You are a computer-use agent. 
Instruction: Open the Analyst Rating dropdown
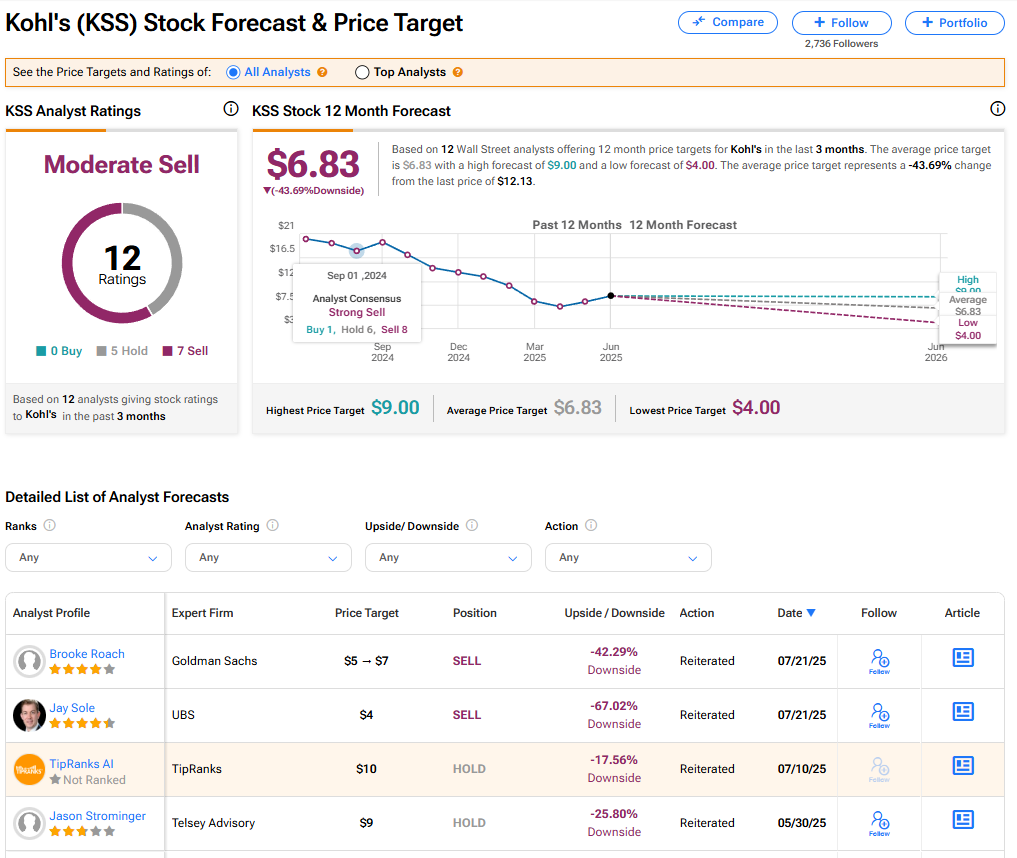click(268, 557)
